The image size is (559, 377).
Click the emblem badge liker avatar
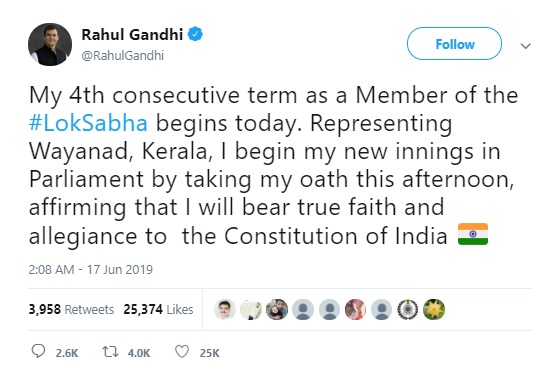[x=407, y=309]
